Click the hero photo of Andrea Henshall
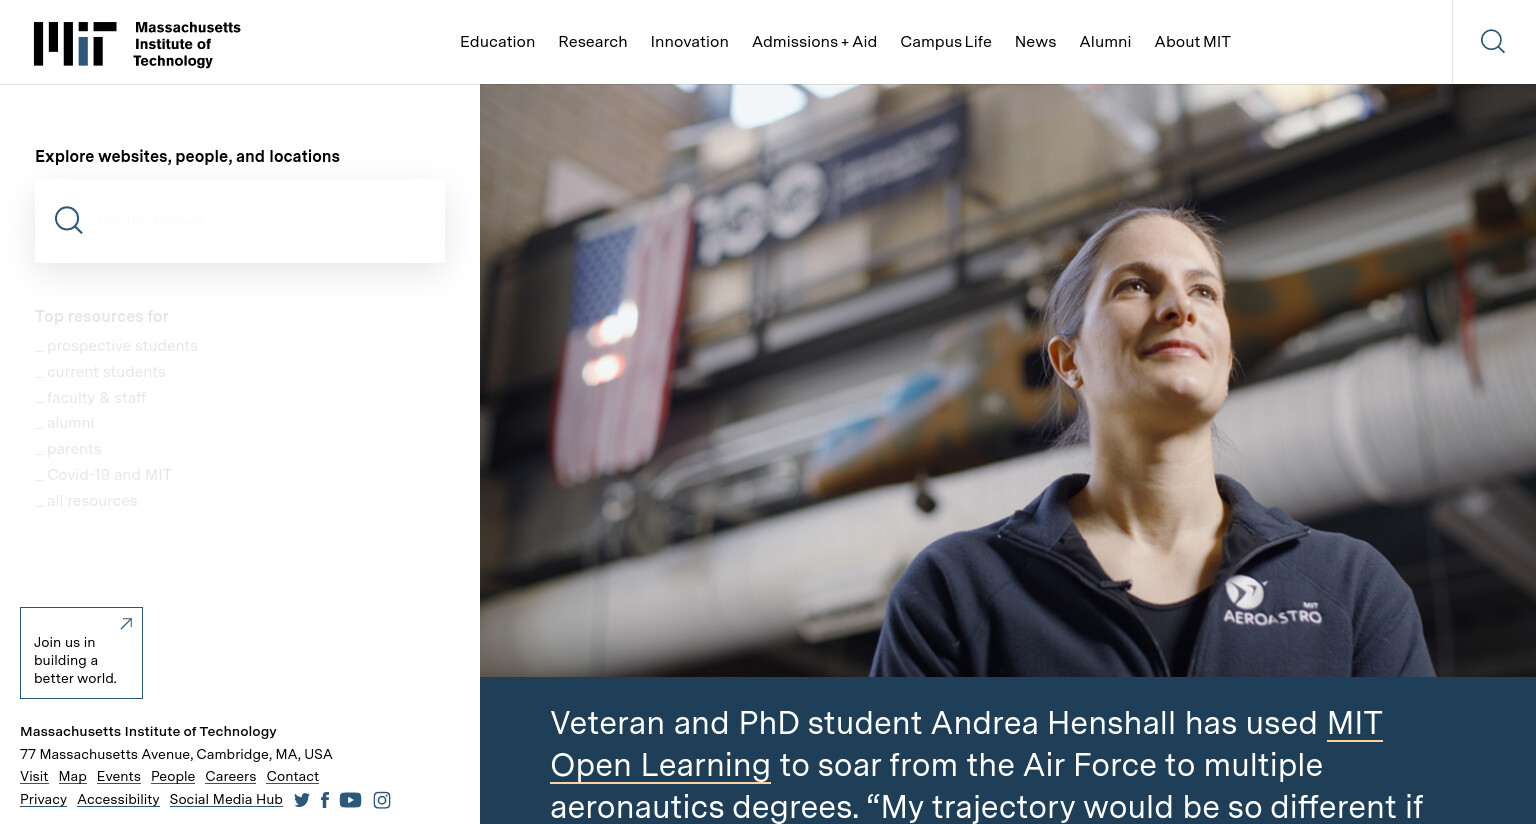1536x824 pixels. 1008,380
